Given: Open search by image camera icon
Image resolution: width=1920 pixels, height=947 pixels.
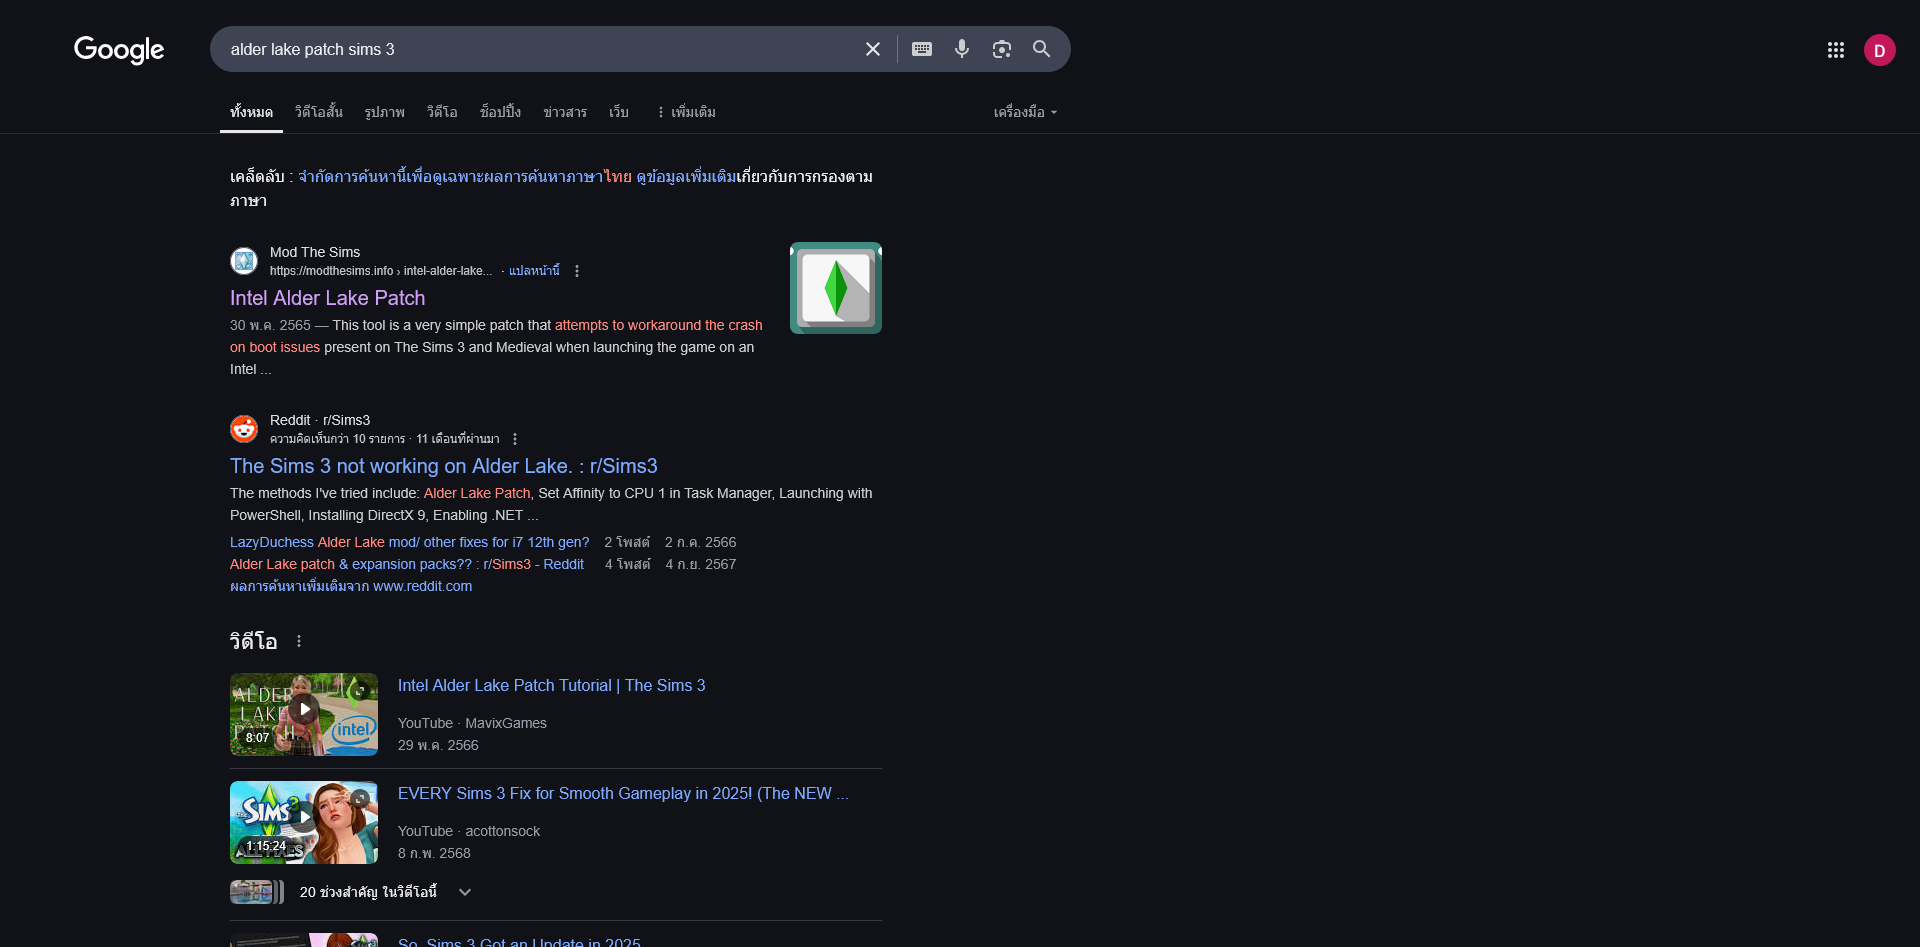Looking at the screenshot, I should (x=1002, y=49).
